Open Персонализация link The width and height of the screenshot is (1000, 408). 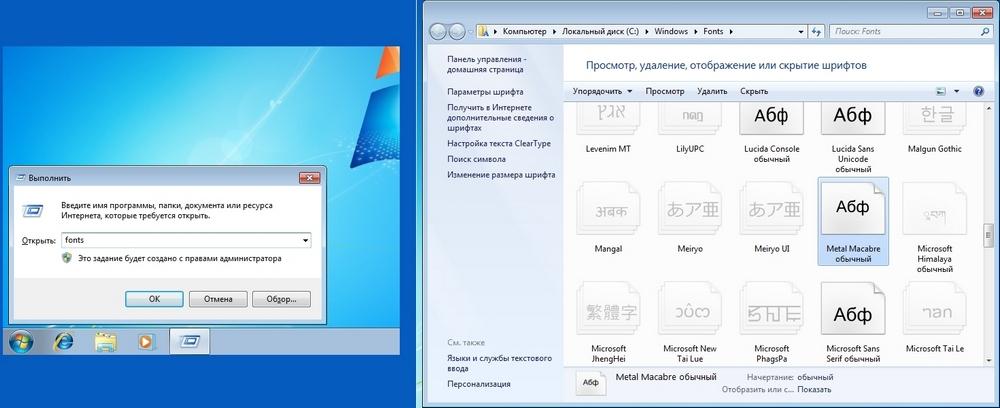478,384
